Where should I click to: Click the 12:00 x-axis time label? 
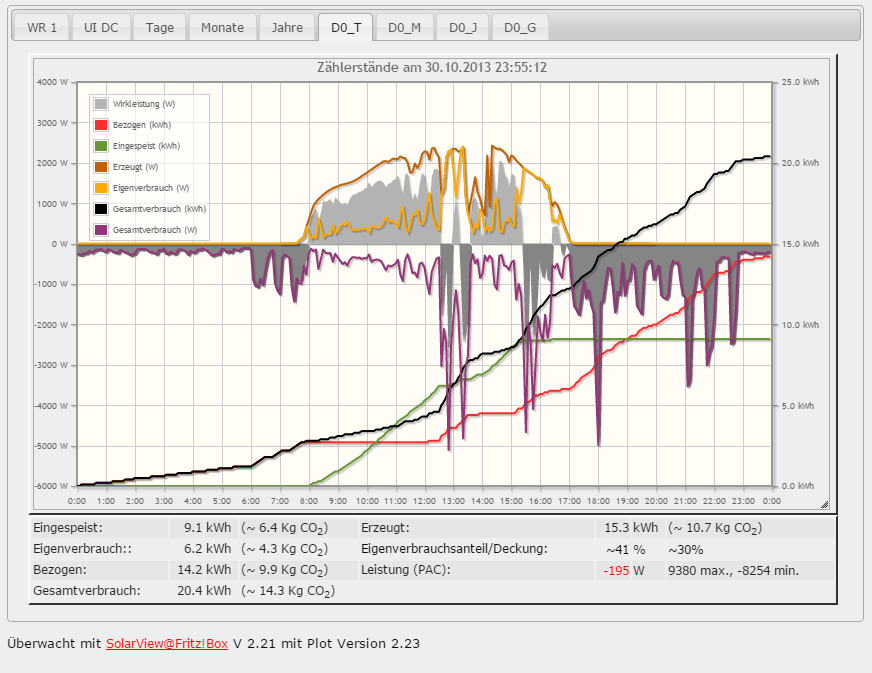coord(424,501)
